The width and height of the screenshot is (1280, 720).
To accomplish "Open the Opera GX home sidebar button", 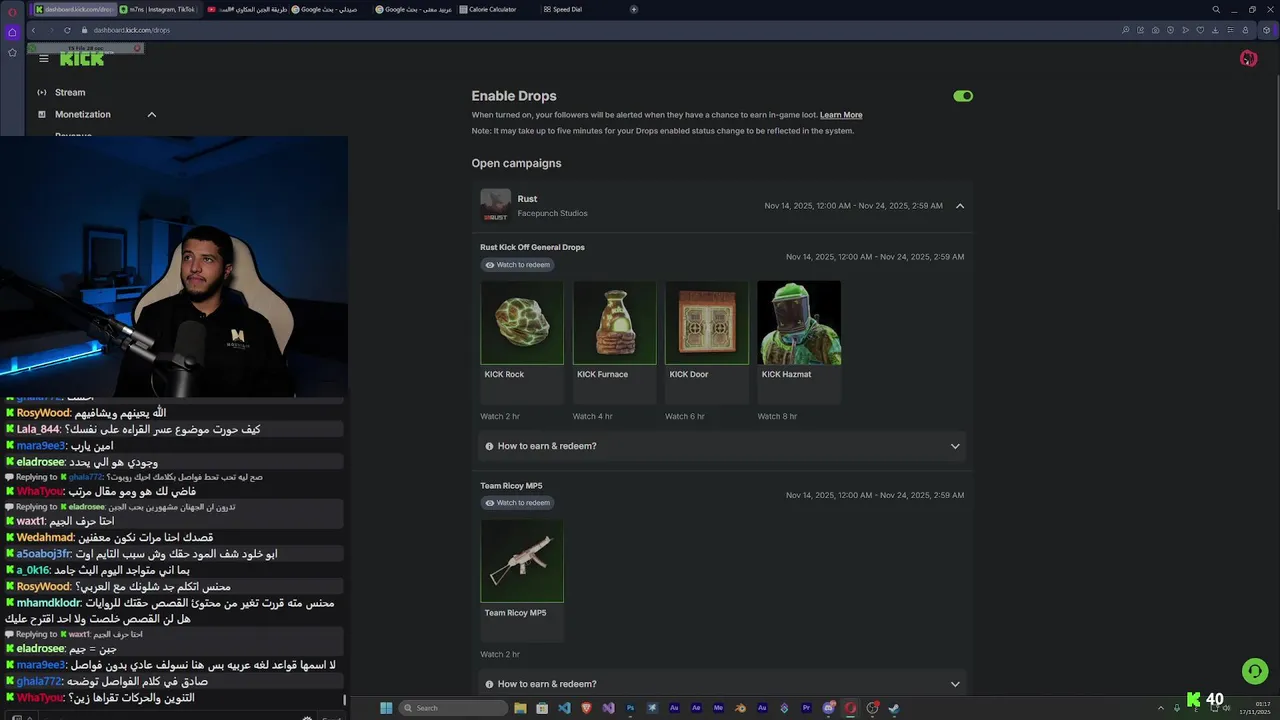I will click(x=12, y=32).
